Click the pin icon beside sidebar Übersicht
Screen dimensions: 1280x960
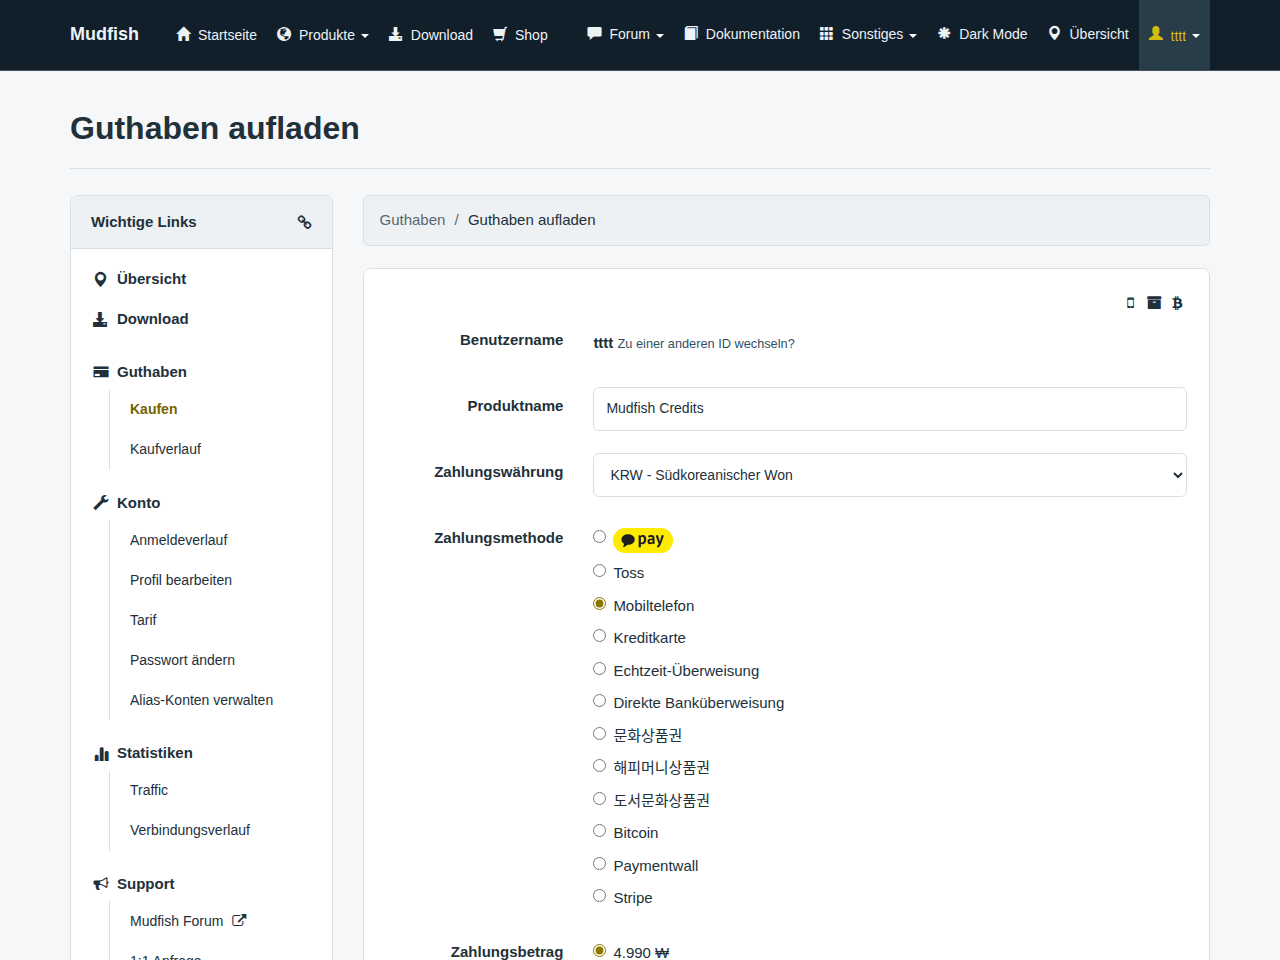point(100,279)
